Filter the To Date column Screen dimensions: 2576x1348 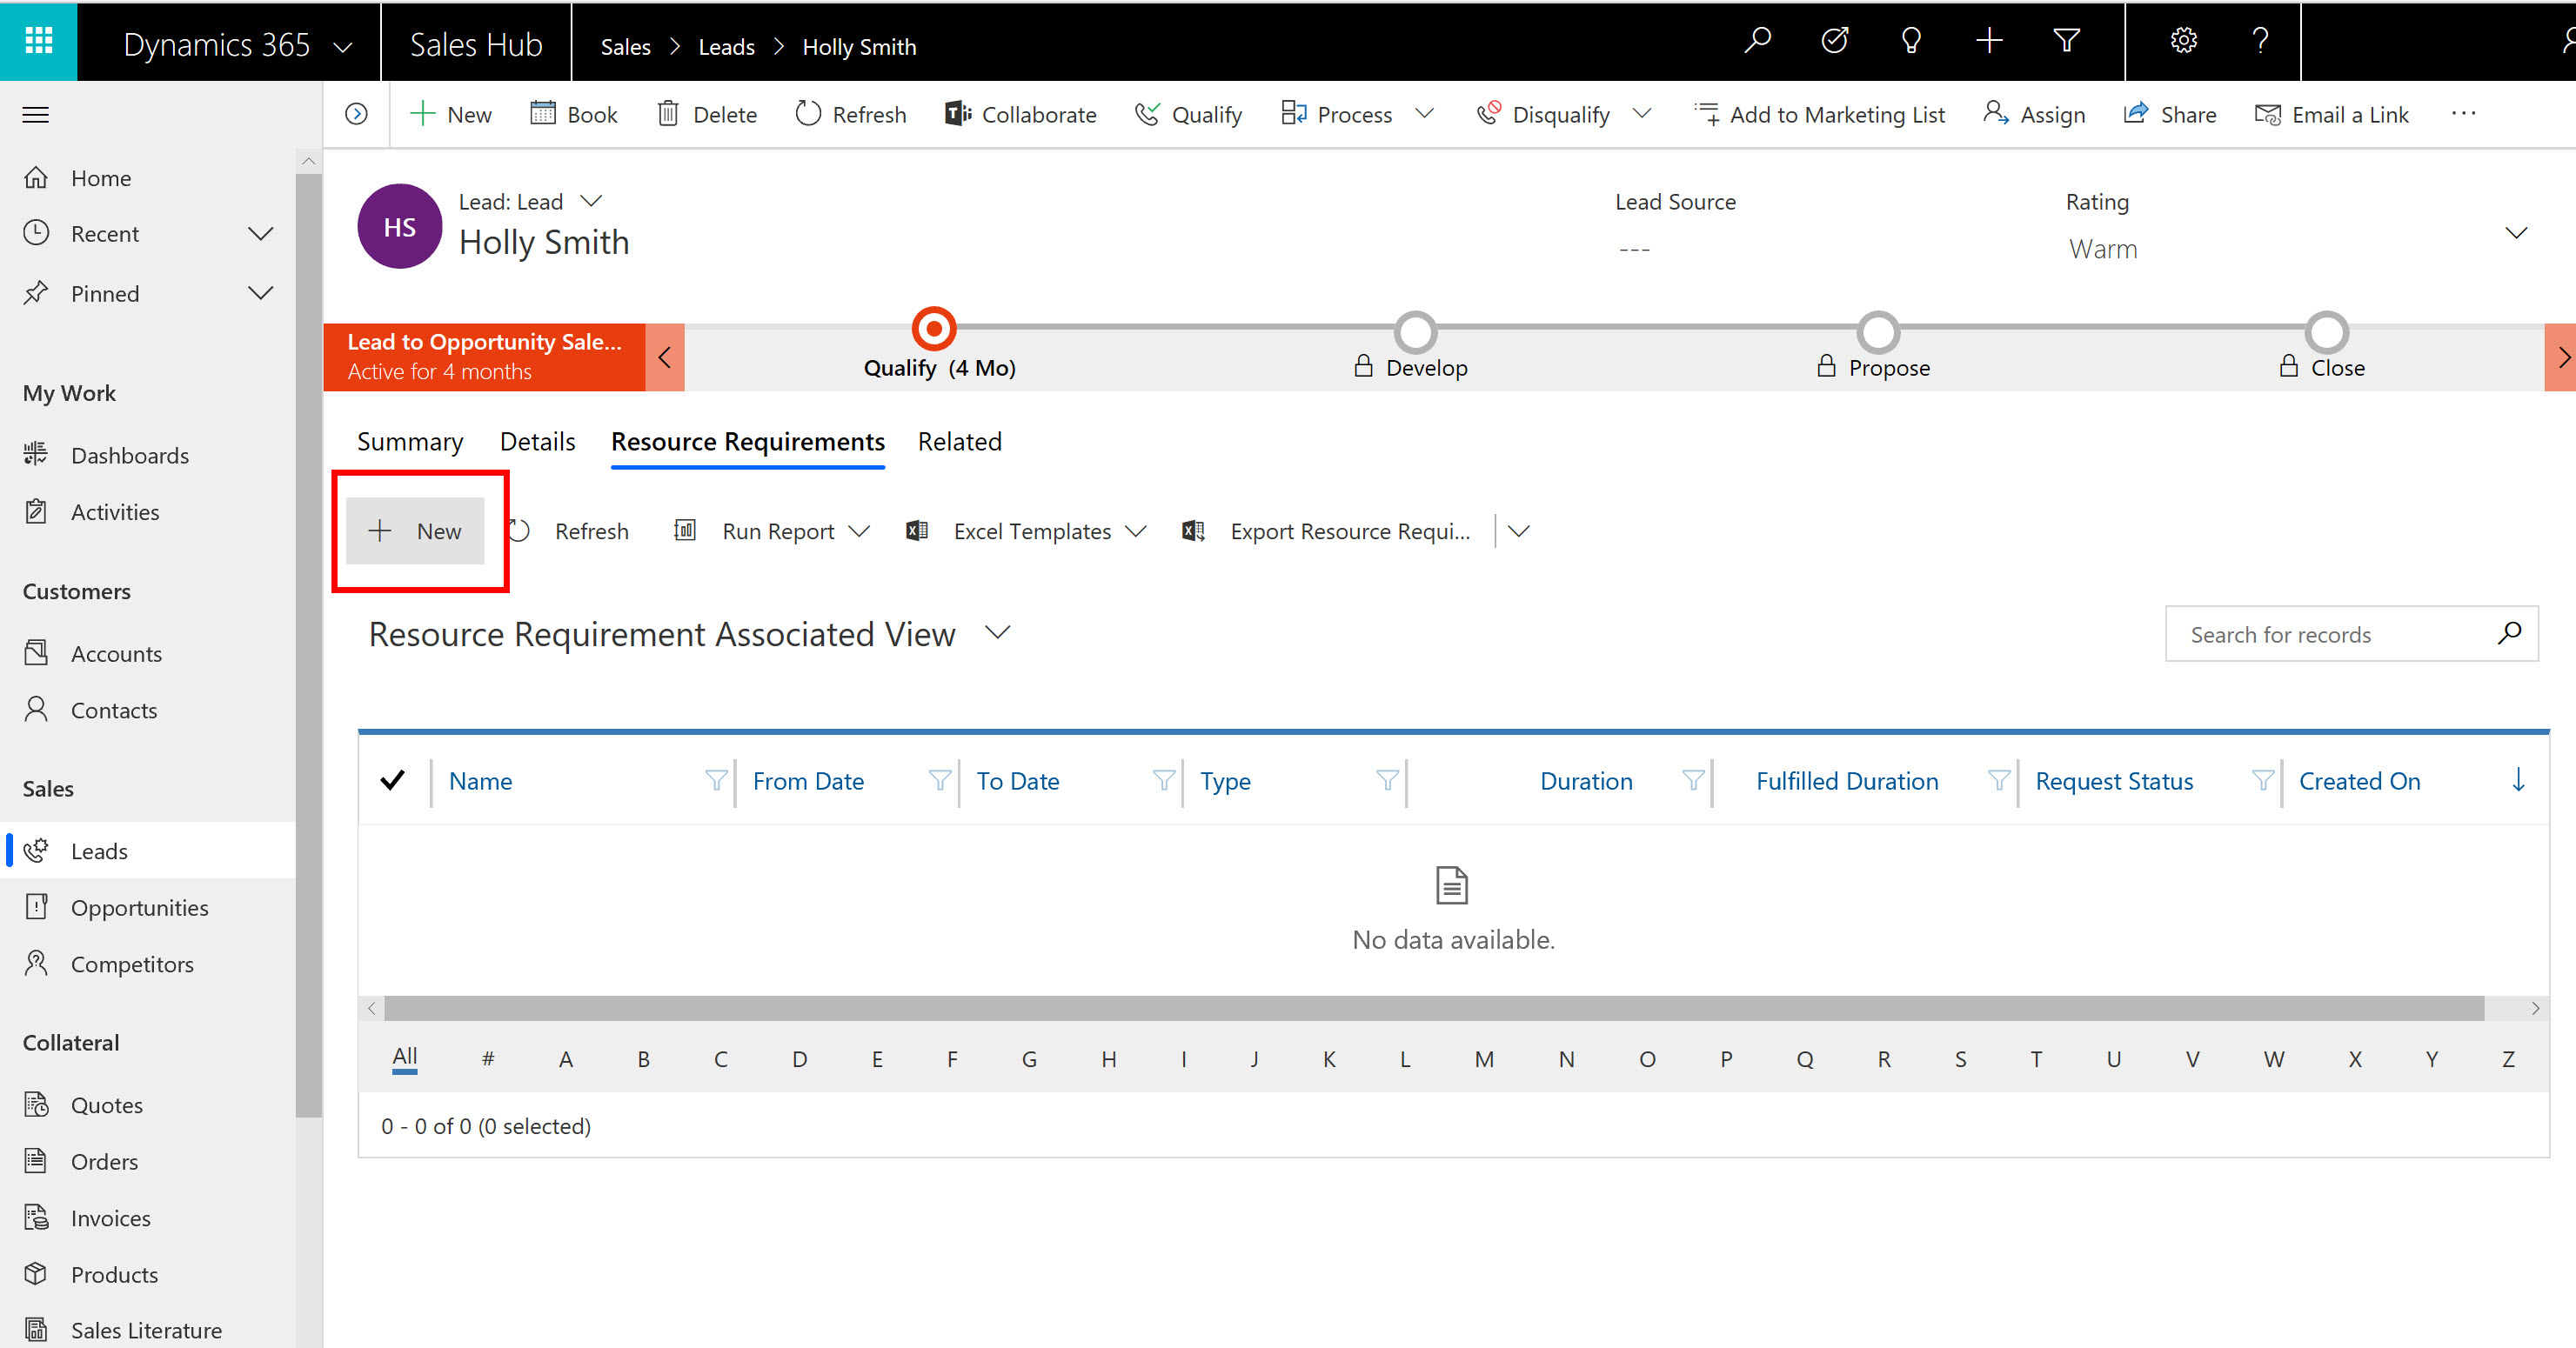[x=1164, y=780]
